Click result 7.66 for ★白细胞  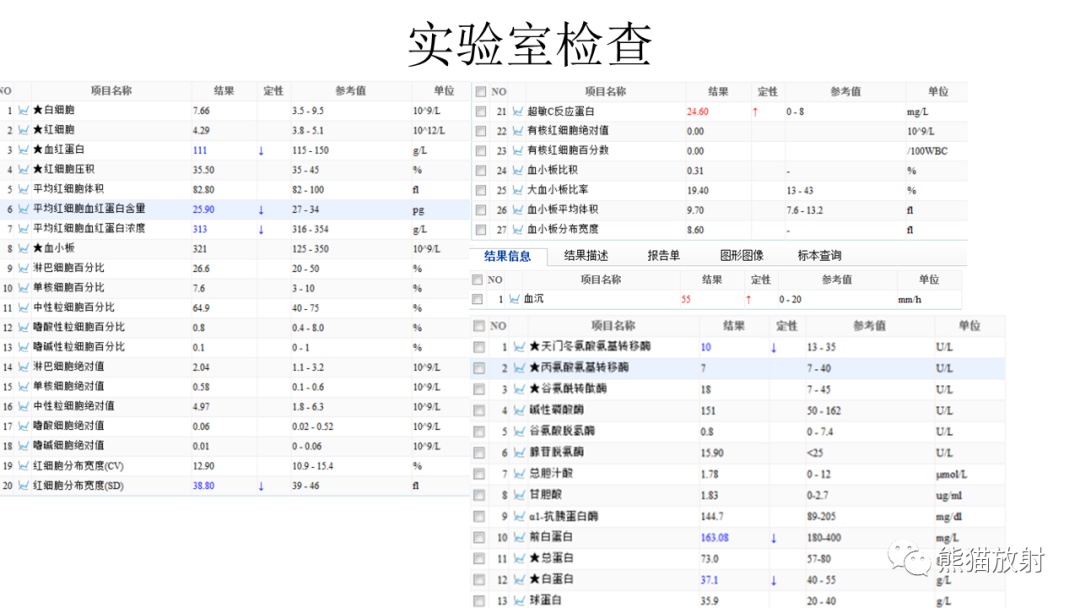click(x=202, y=111)
